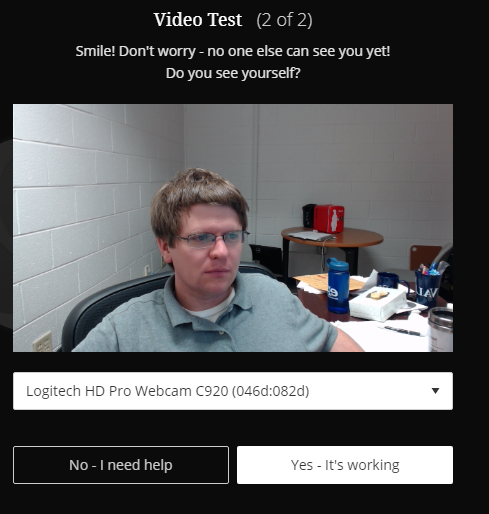Click the round wooden table in preview
Image resolution: width=489 pixels, height=514 pixels.
point(332,238)
